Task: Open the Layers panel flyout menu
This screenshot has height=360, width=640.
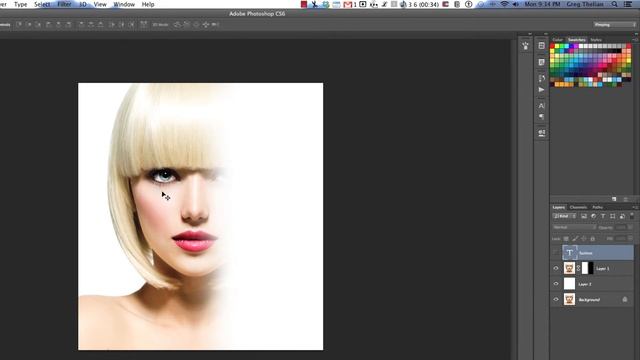Action: 635,207
